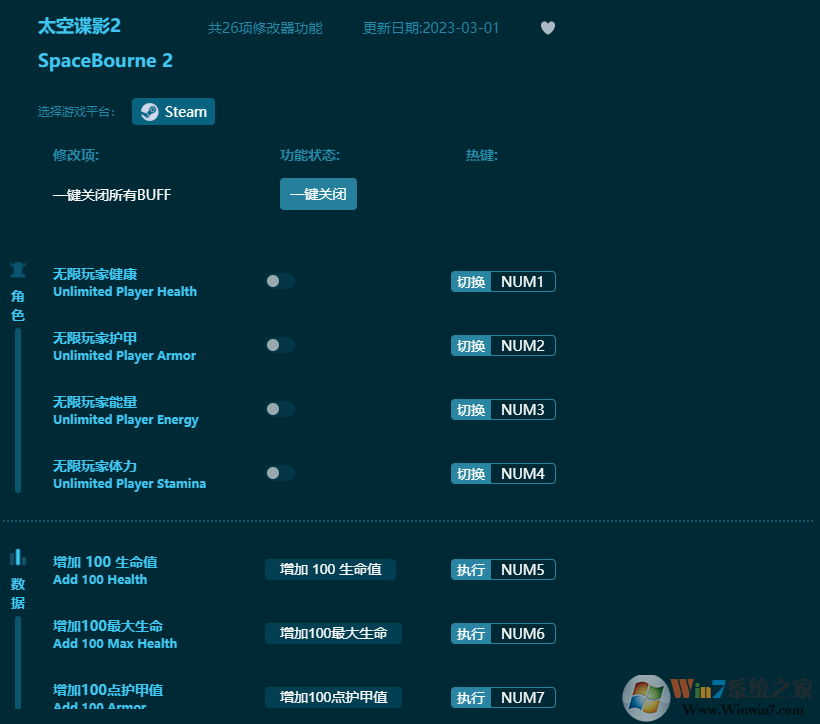Click the character section vertical slider bar

coord(18,410)
